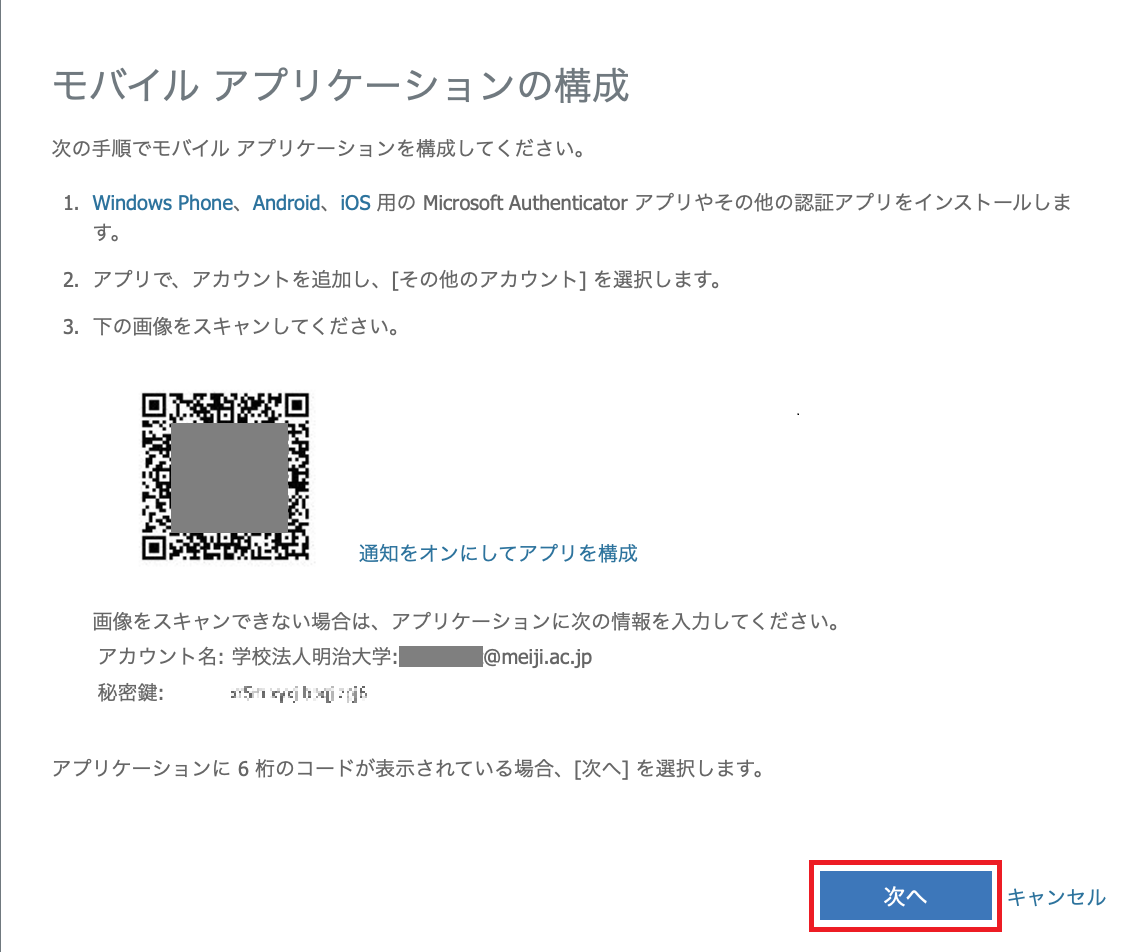Viewport: 1132px width, 952px height.
Task: Open the Windows Phone app link
Action: point(162,203)
